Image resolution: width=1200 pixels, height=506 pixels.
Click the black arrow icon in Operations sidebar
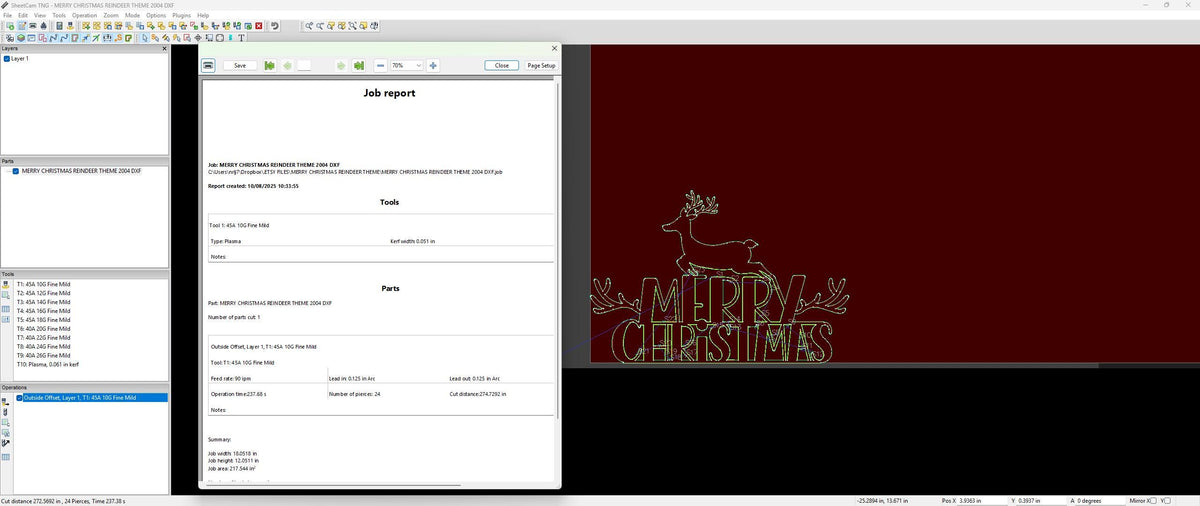(6, 442)
